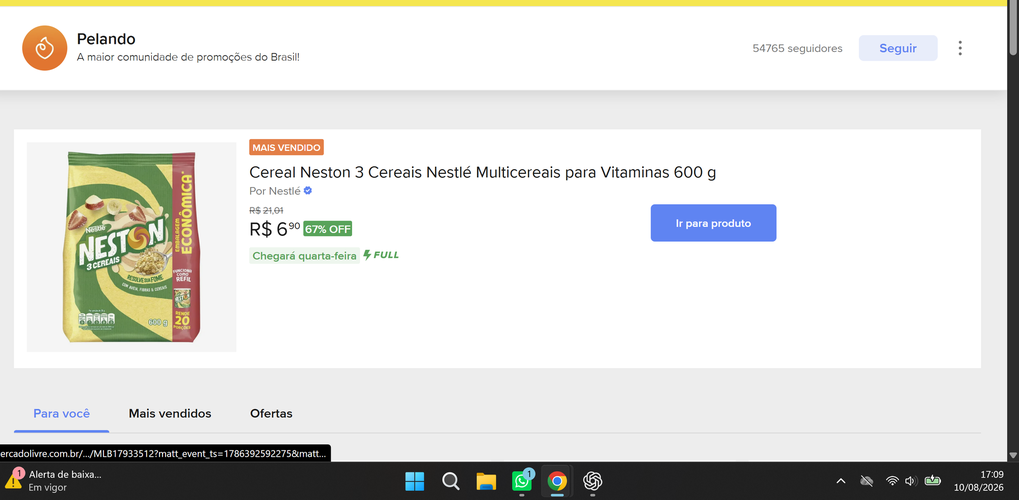This screenshot has width=1019, height=500.
Task: Click the page vertical scrollbar down arrow
Action: click(1013, 456)
